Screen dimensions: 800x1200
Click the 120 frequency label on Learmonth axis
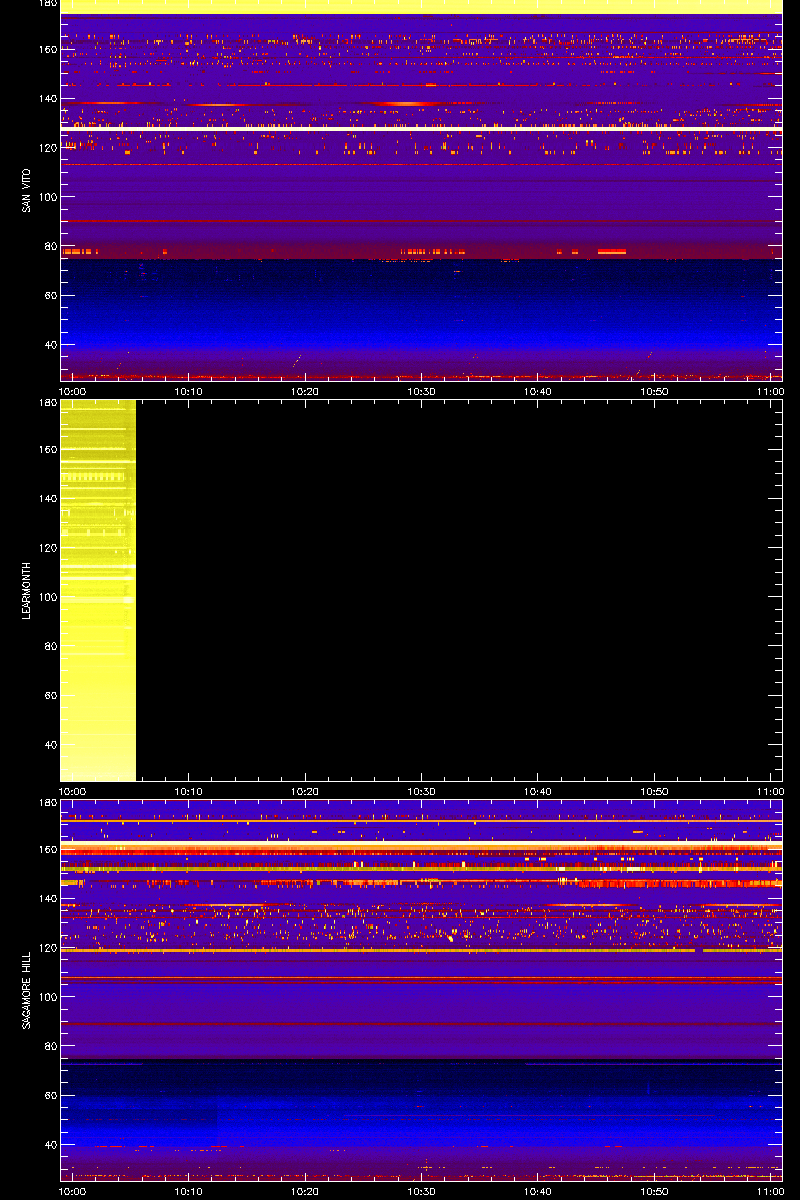tap(47, 547)
